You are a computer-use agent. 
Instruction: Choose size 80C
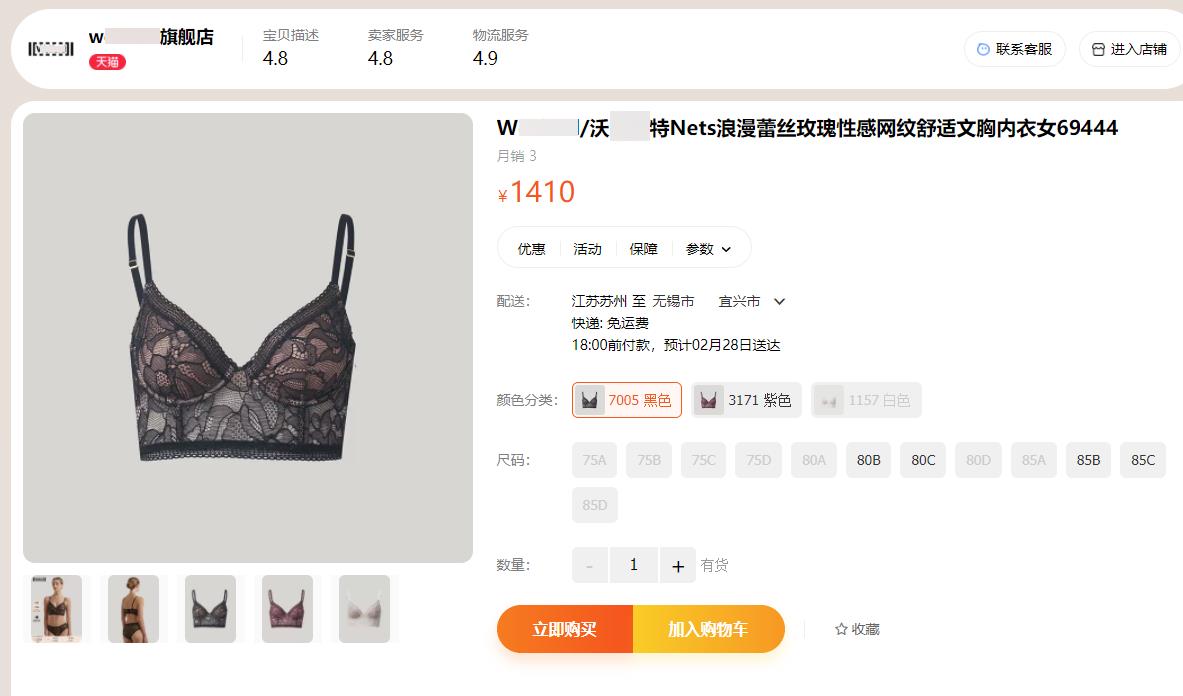(x=923, y=460)
